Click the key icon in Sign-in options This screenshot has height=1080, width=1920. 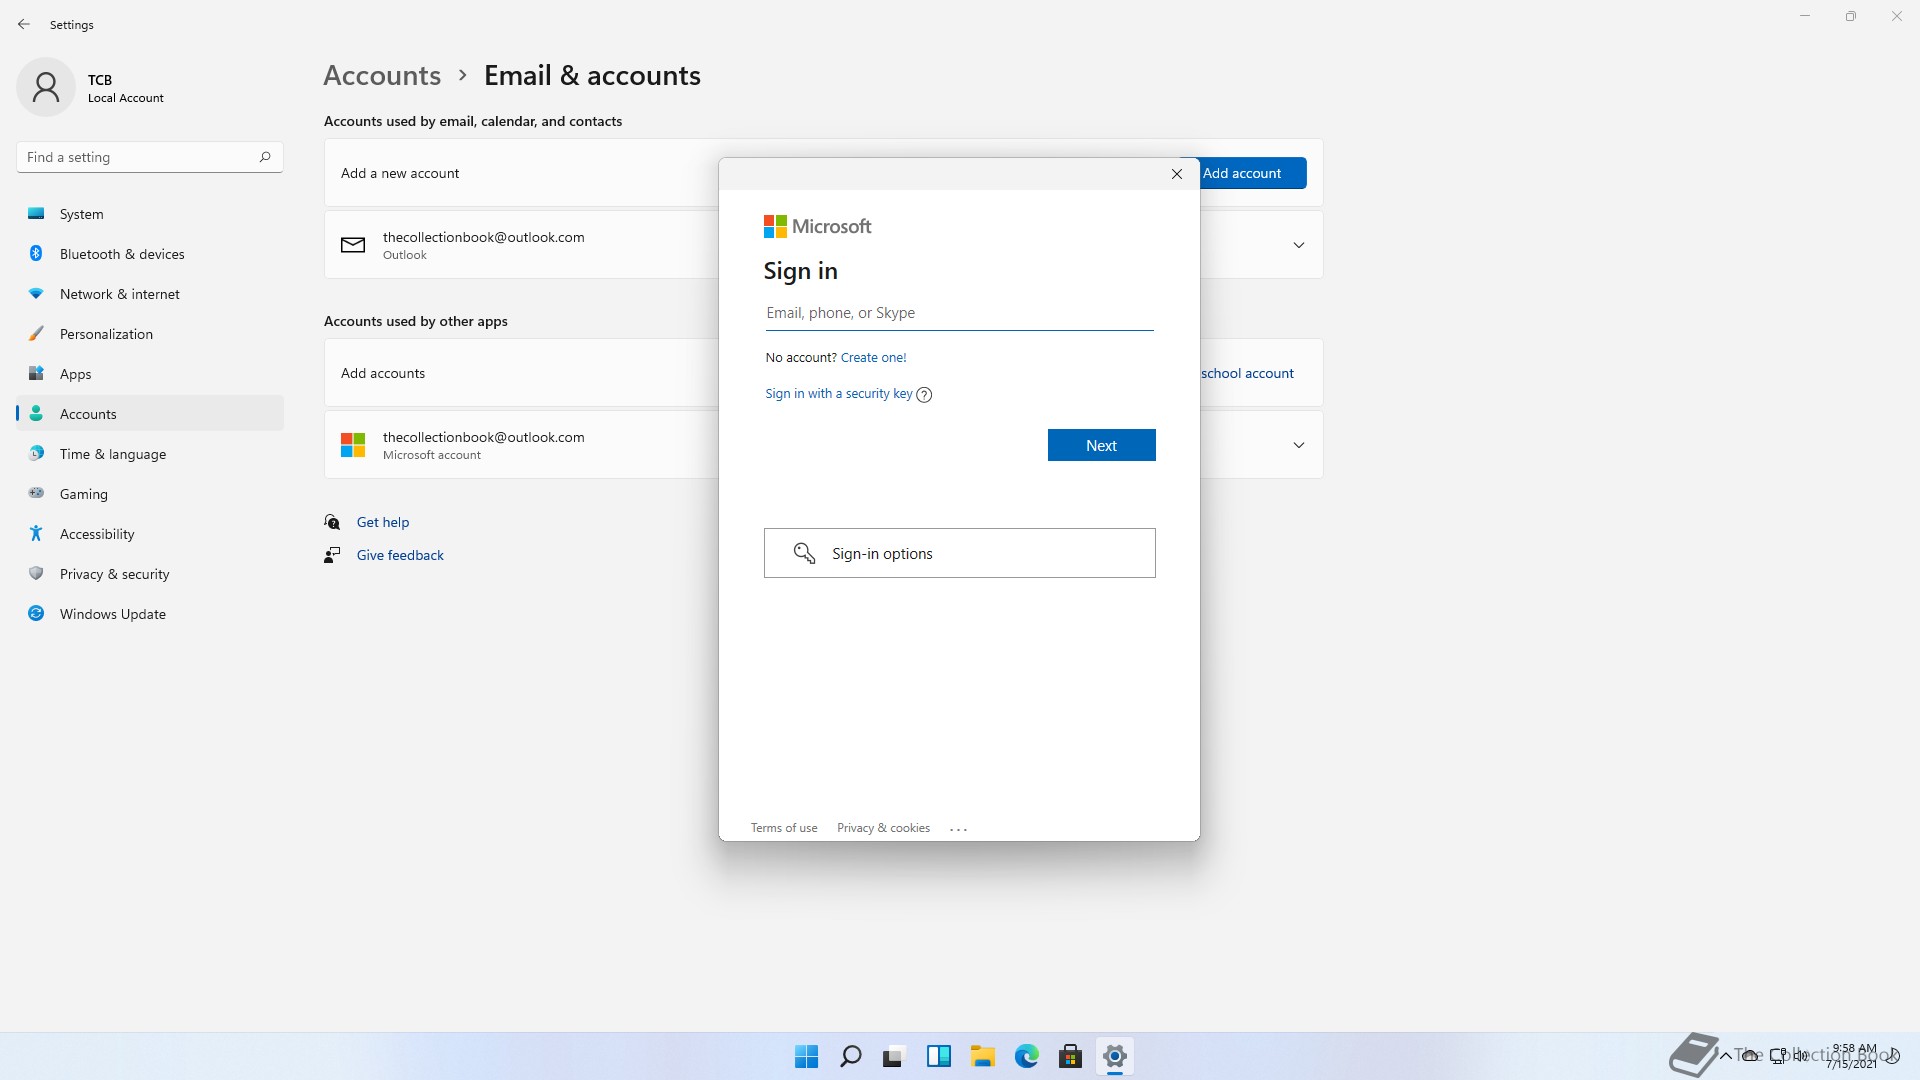(804, 553)
